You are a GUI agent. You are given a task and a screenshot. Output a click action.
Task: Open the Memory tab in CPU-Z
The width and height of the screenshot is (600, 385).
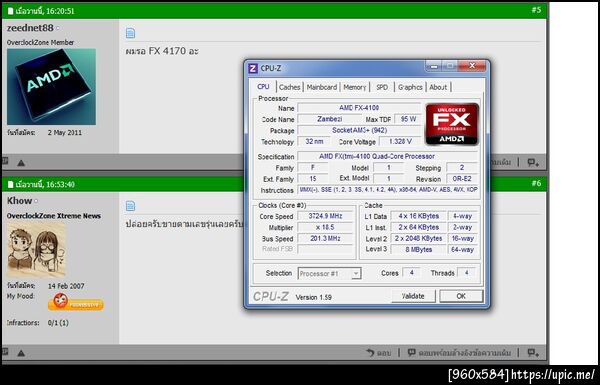pyautogui.click(x=355, y=87)
